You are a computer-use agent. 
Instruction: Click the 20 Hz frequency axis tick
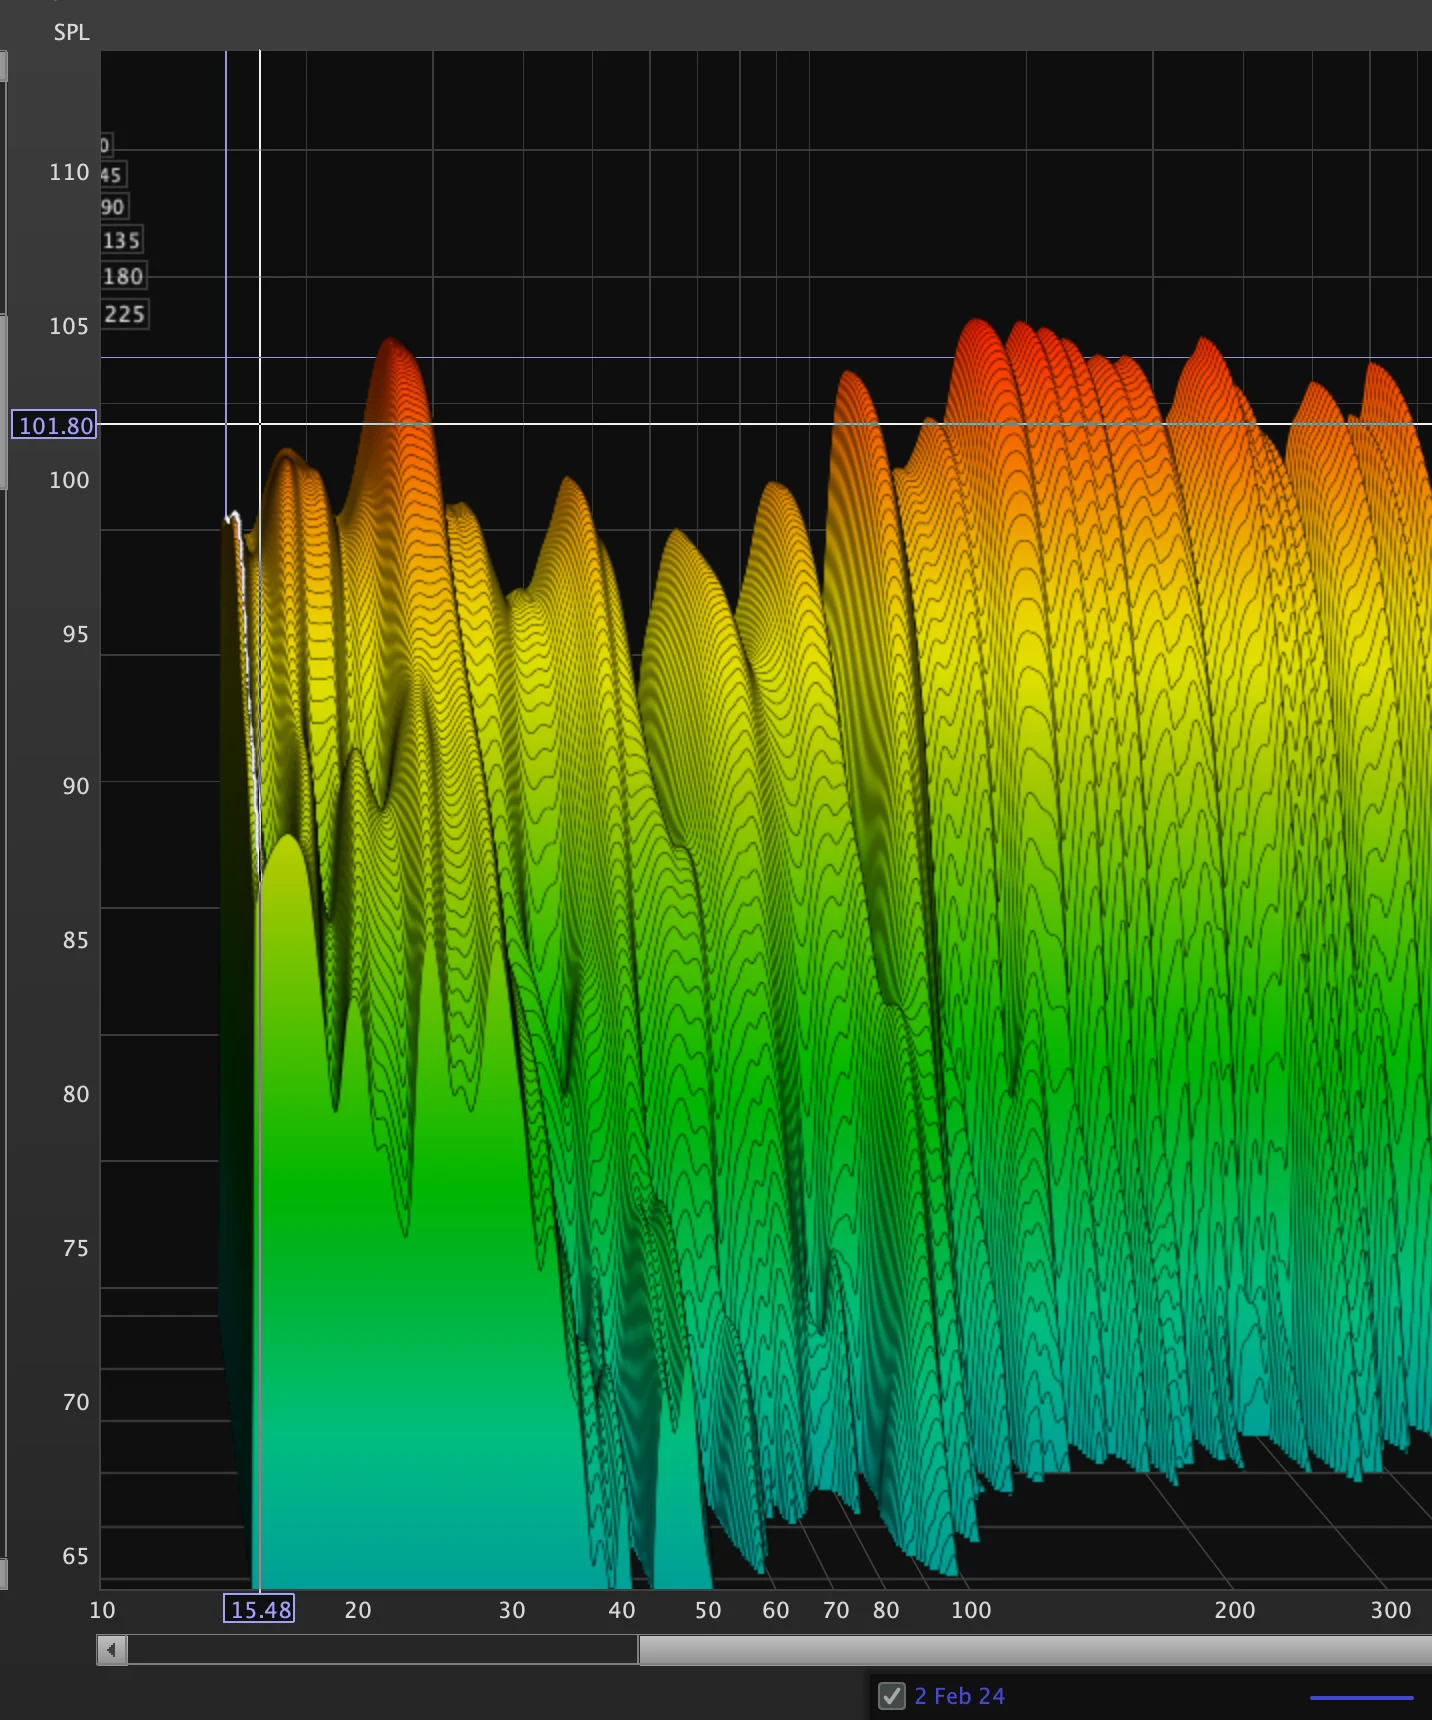[358, 1610]
